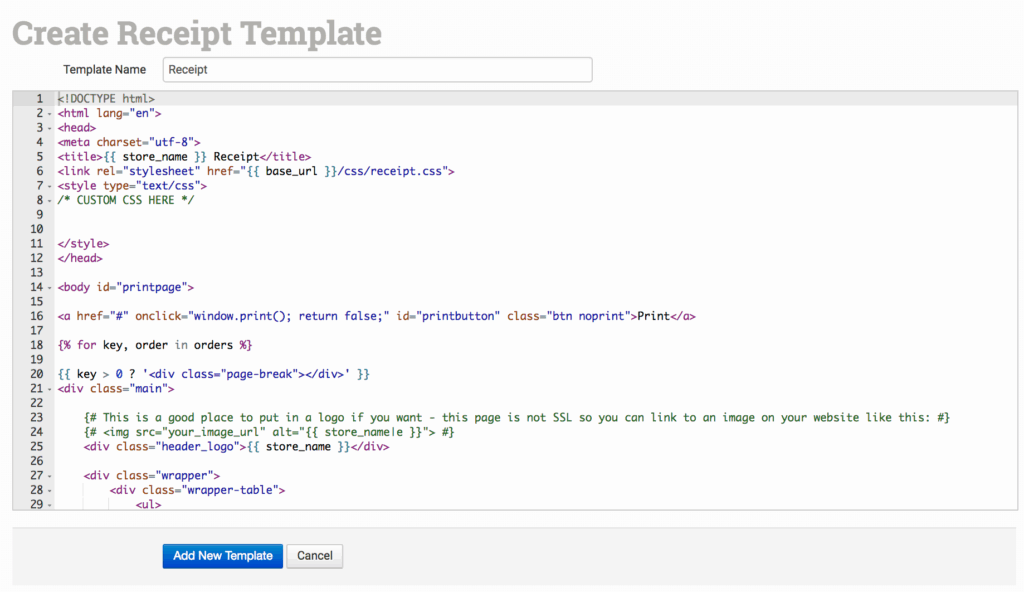Click line number 1 in the gutter
The height and width of the screenshot is (592, 1024).
click(38, 99)
